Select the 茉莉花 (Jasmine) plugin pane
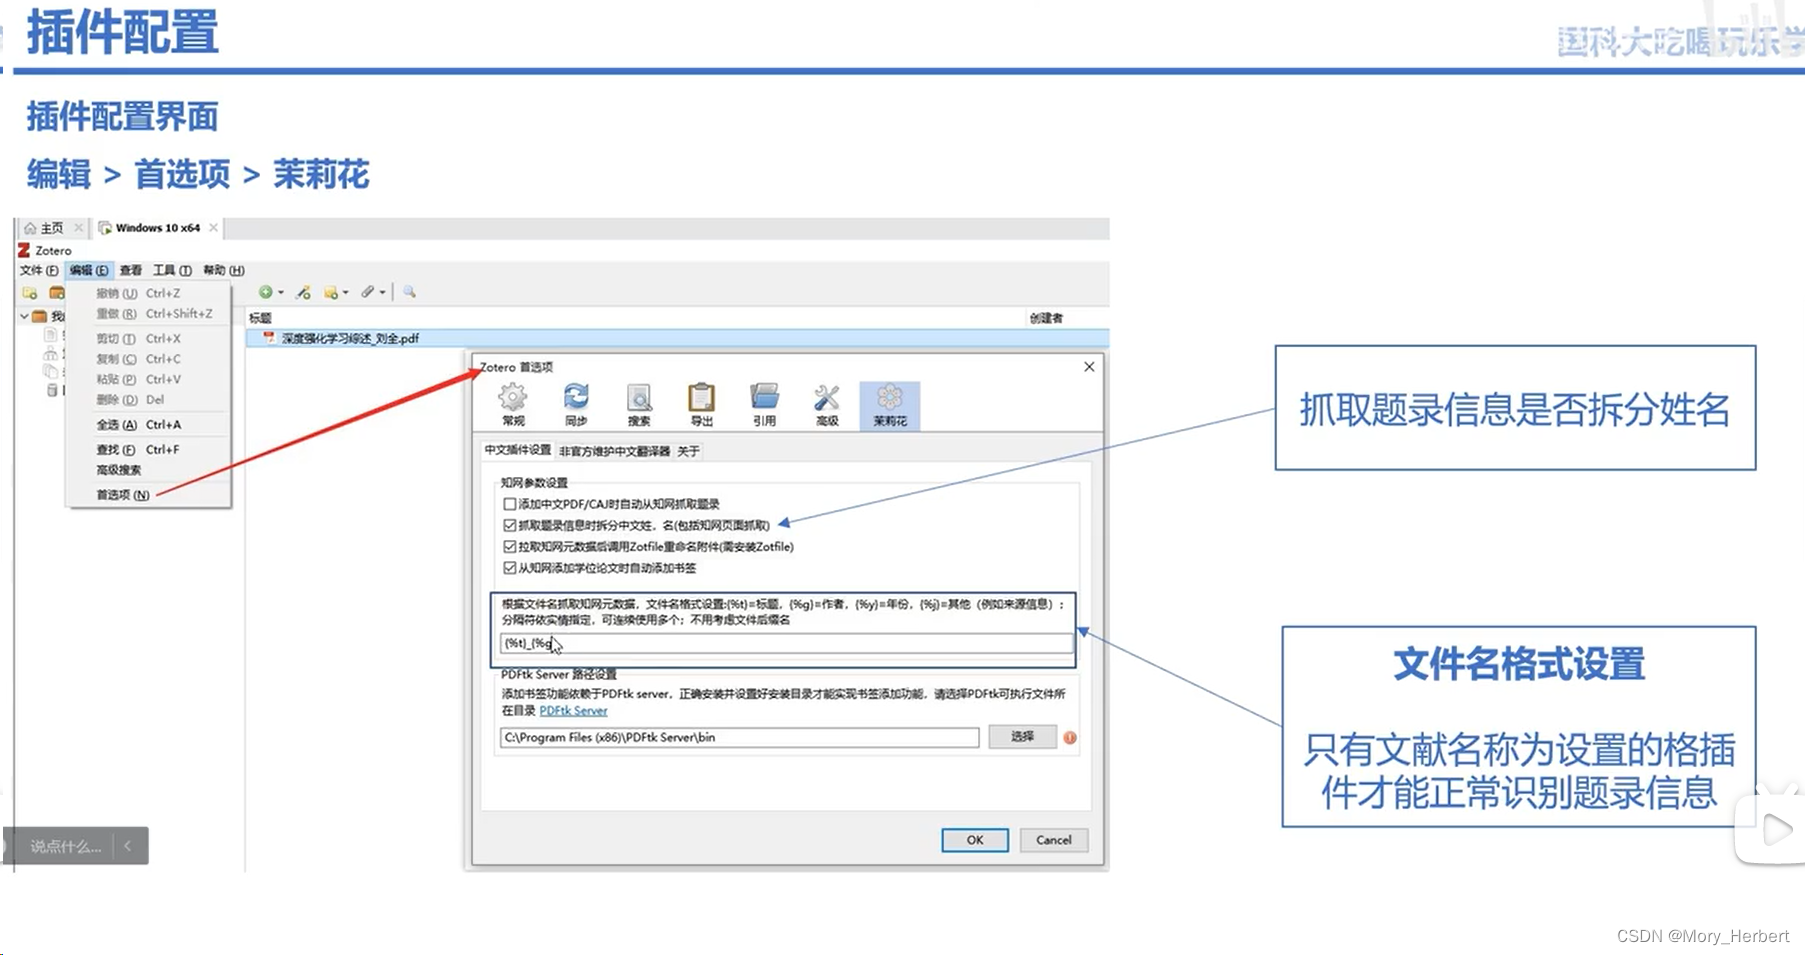1805x955 pixels. [x=890, y=405]
